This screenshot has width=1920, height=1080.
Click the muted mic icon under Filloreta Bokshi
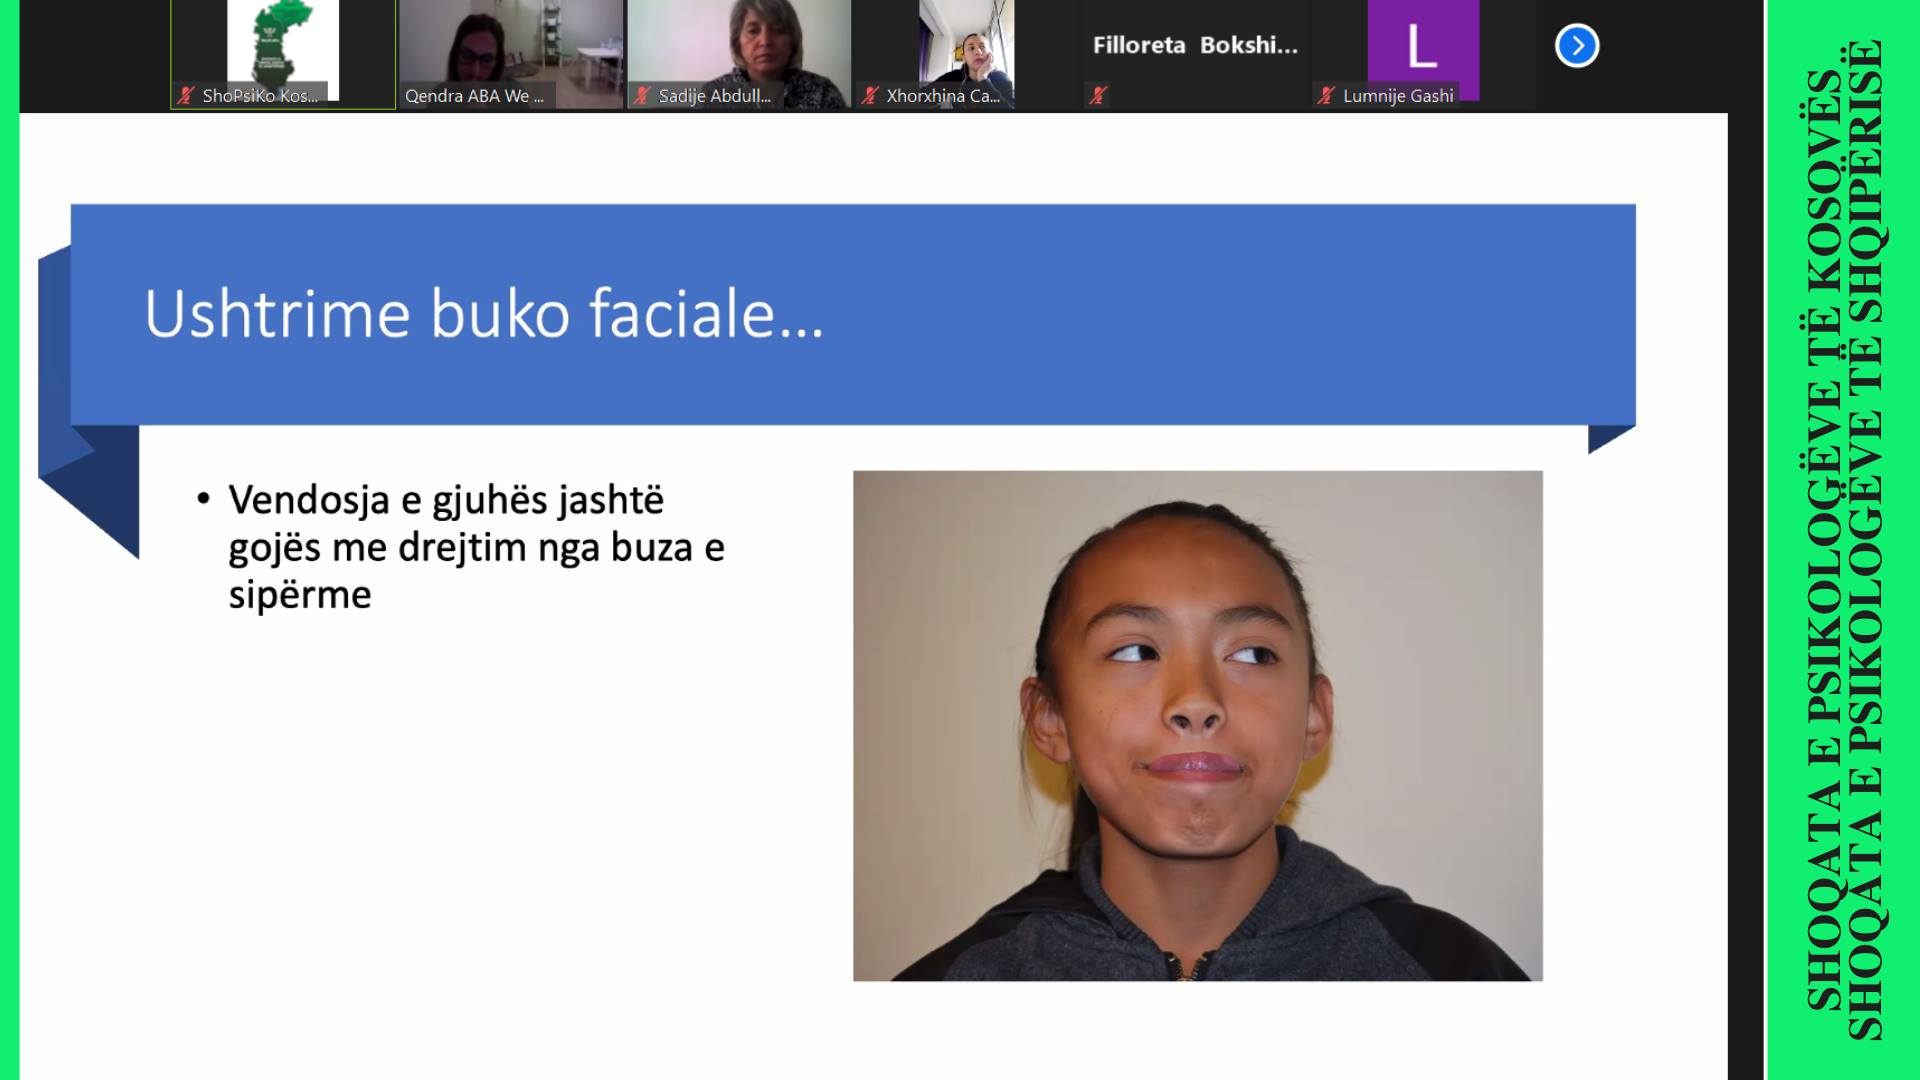click(1098, 96)
